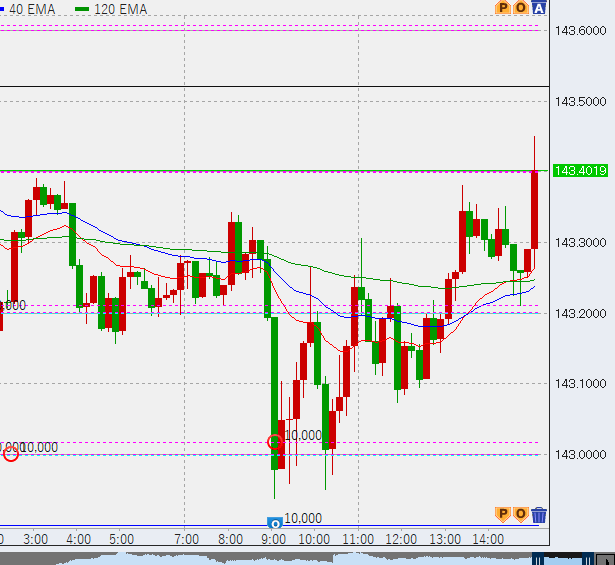The image size is (615, 565).
Task: Click the upper P position marker icon
Action: 503,8
